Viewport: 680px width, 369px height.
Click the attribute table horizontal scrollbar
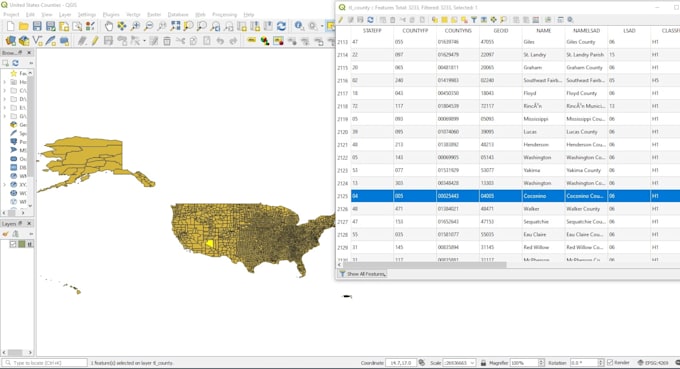click(424, 265)
